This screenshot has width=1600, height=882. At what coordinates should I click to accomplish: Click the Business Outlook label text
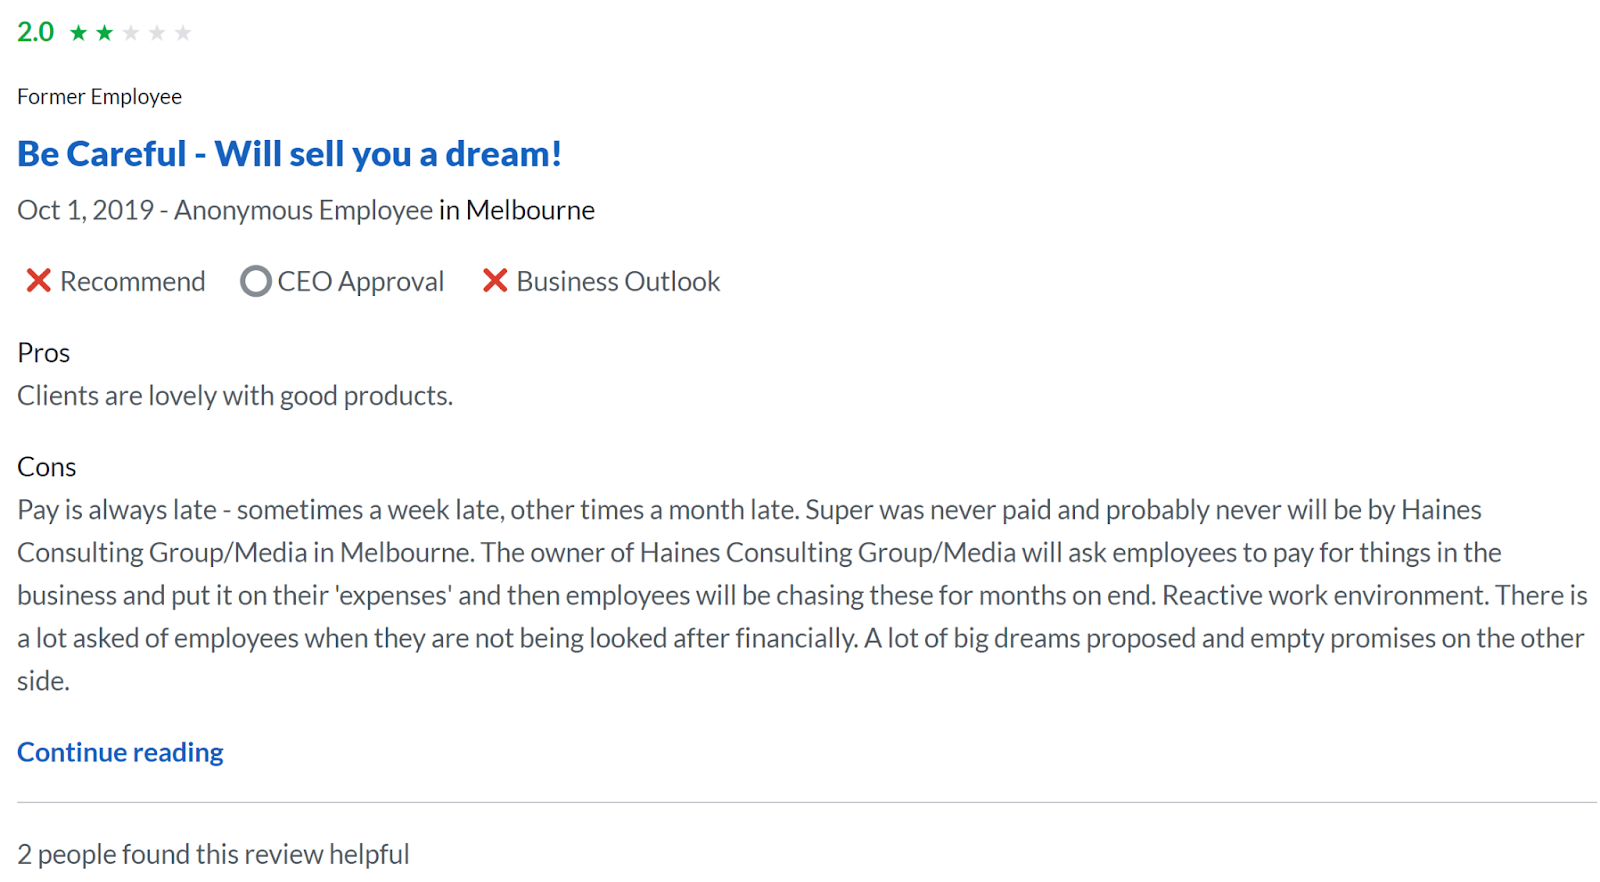pyautogui.click(x=618, y=282)
